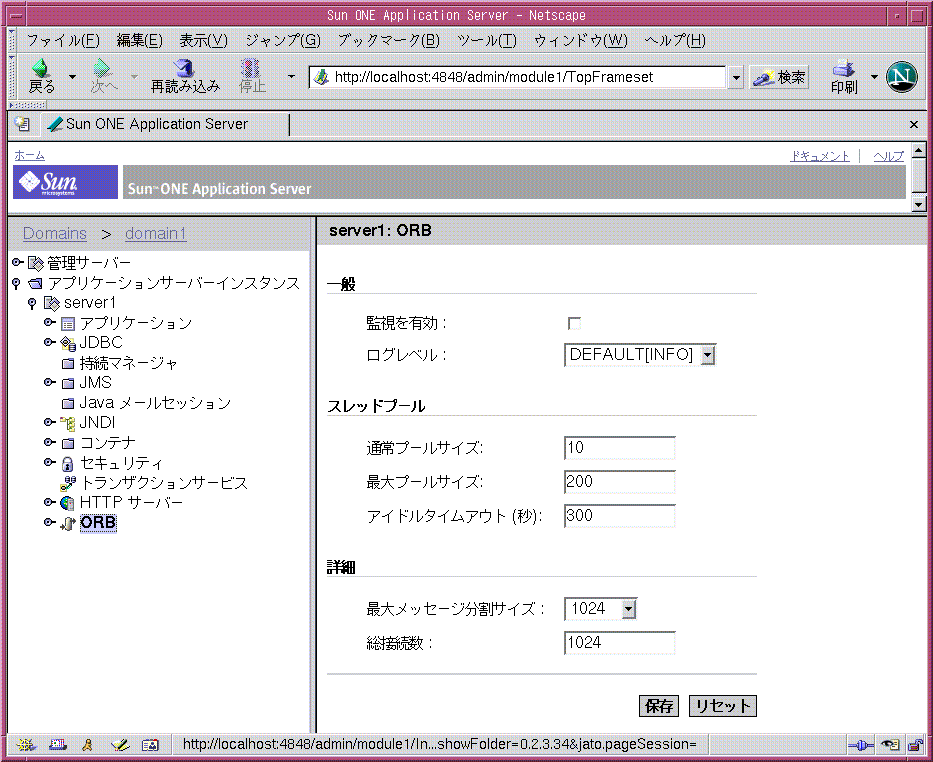Expand the 管理サーバー tree node
Screen dimensions: 933x762
(17, 262)
